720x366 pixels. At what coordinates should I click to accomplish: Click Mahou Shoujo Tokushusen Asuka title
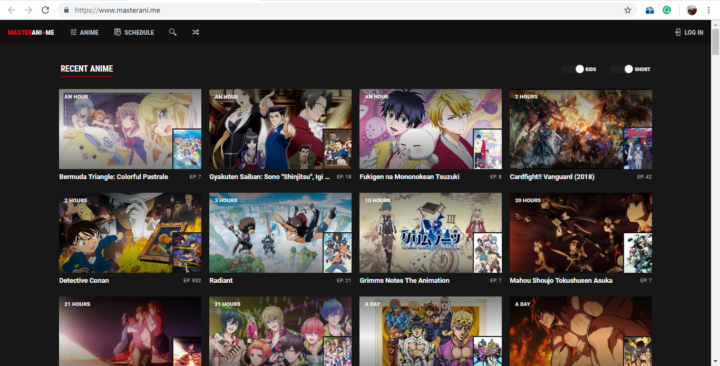coord(561,281)
